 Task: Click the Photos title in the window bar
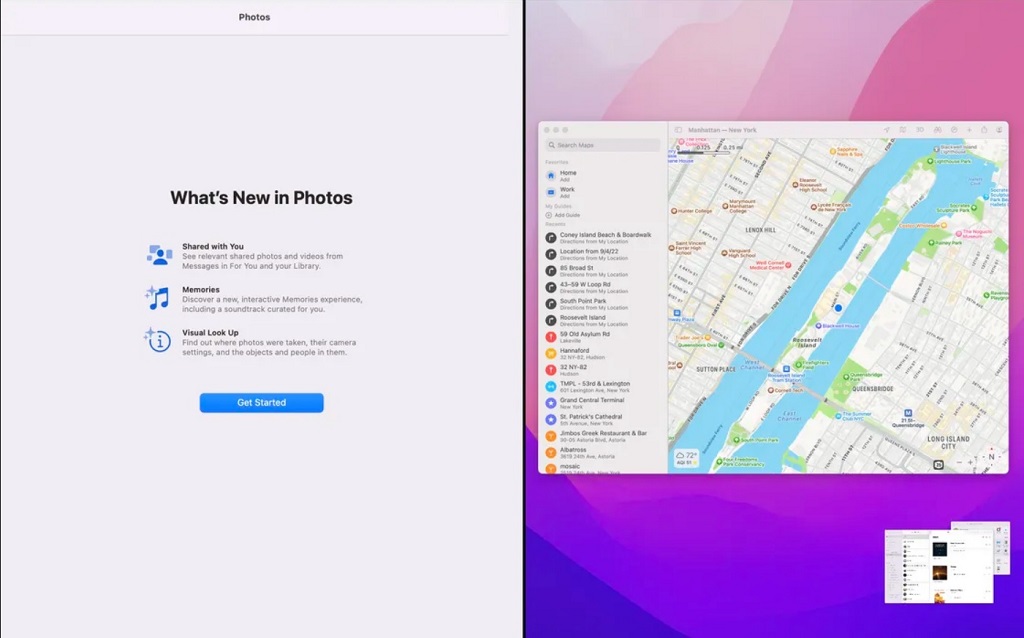point(253,17)
